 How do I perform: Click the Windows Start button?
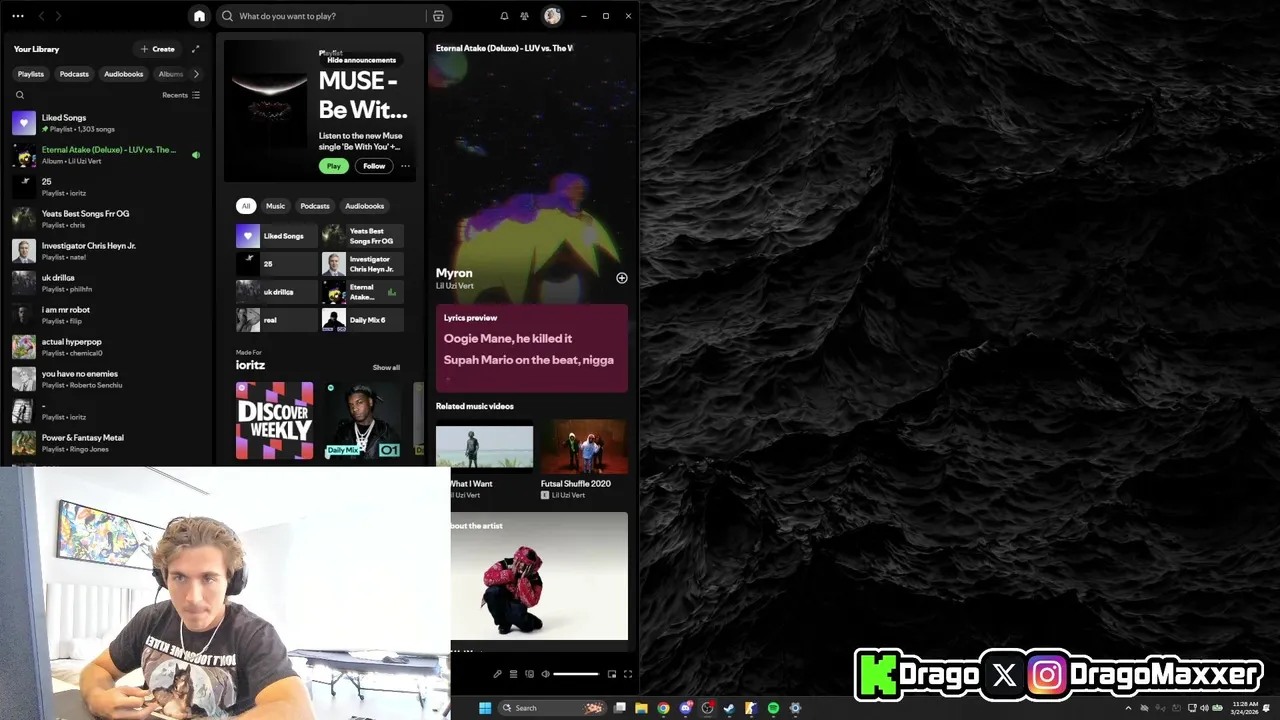click(x=485, y=708)
